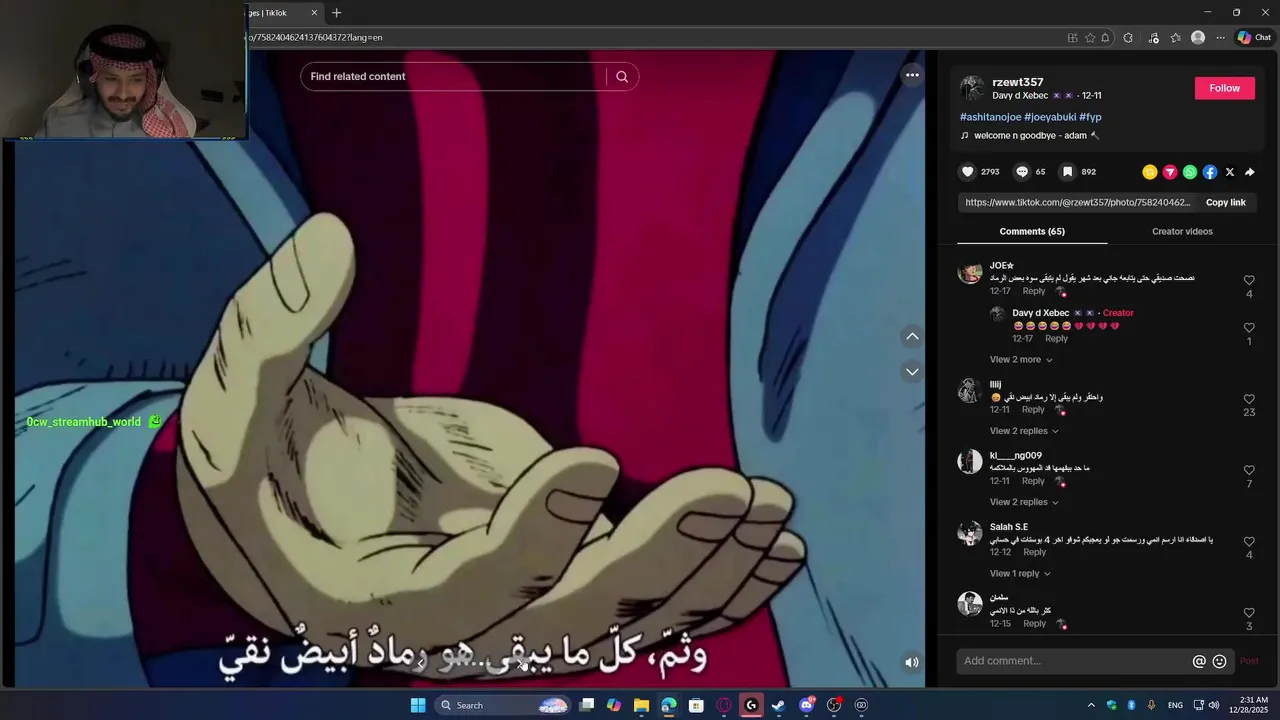The width and height of the screenshot is (1280, 720).
Task: Like the comment by lllij
Action: 1249,399
